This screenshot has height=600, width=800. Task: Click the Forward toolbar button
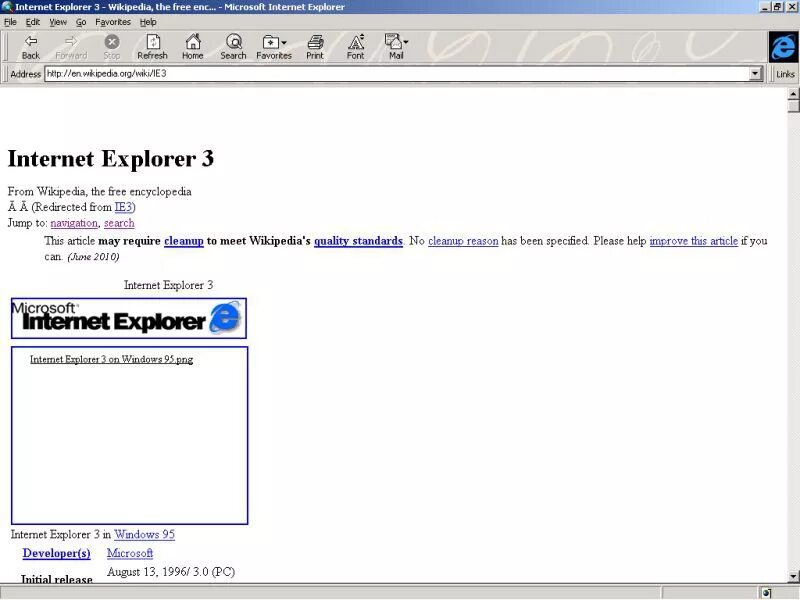tap(71, 47)
